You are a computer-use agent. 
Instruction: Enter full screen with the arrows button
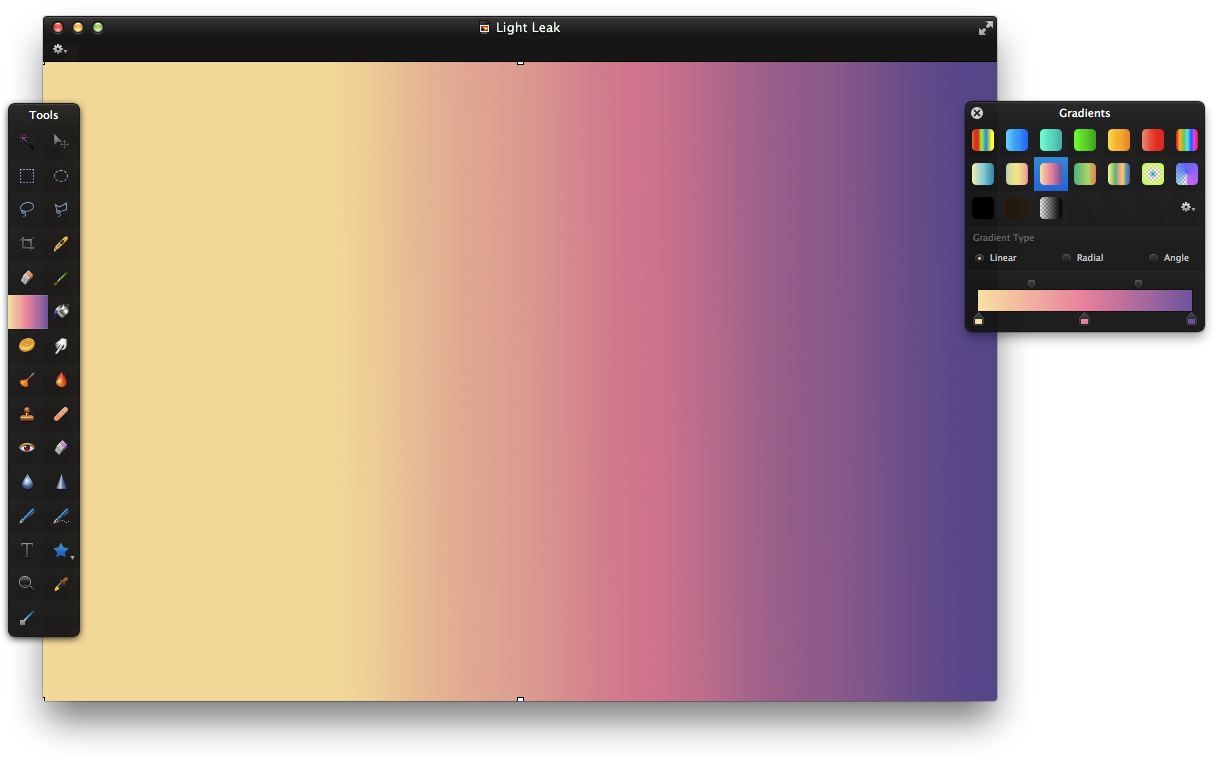click(986, 28)
